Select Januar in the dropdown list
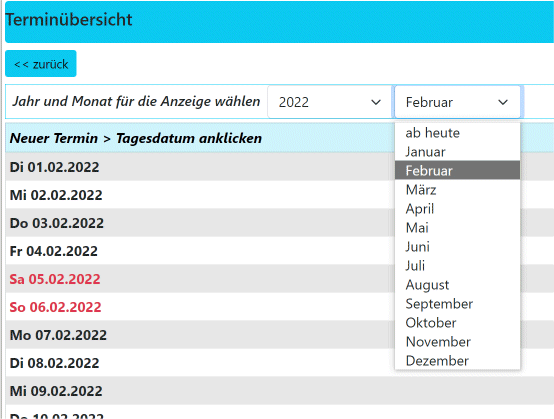The width and height of the screenshot is (554, 419). [x=458, y=152]
